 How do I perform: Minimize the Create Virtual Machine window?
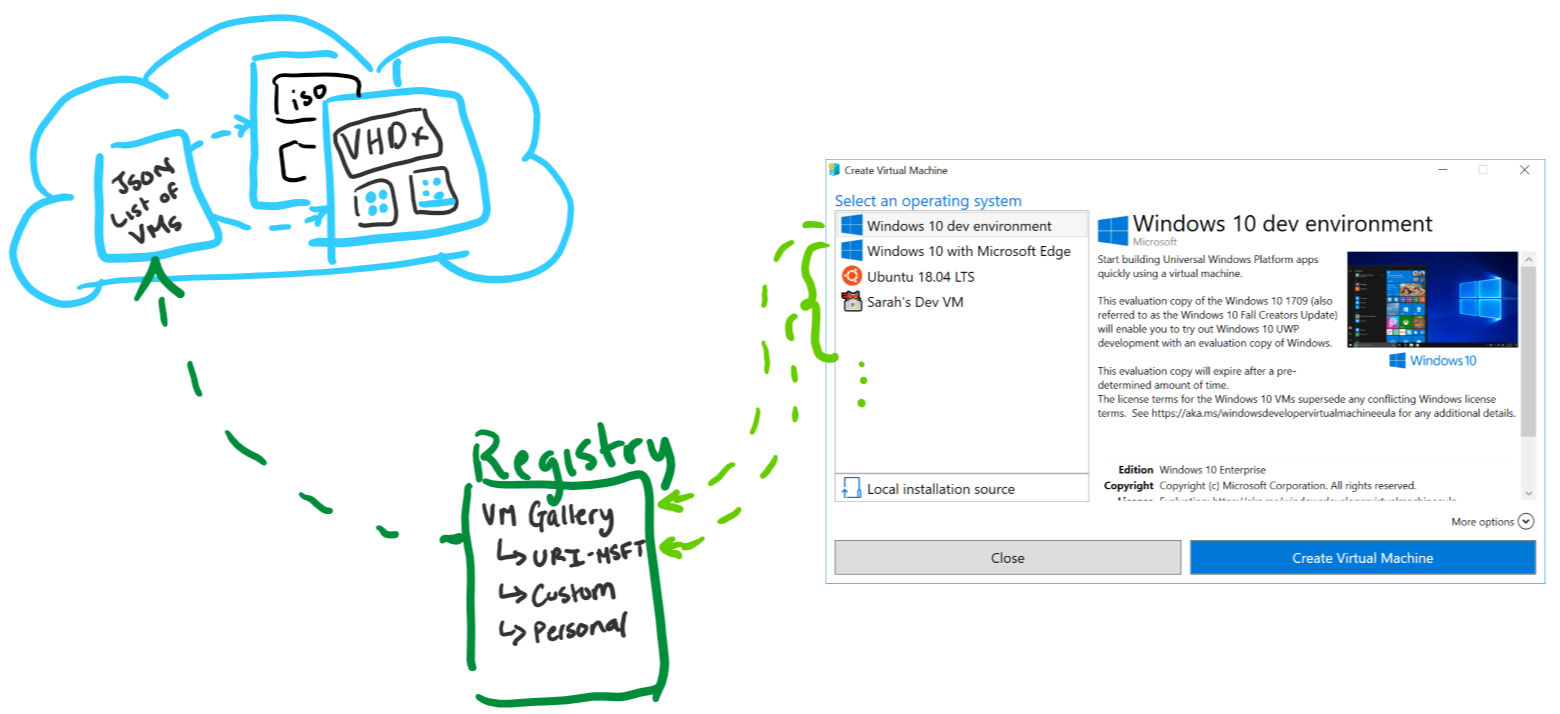pyautogui.click(x=1441, y=170)
